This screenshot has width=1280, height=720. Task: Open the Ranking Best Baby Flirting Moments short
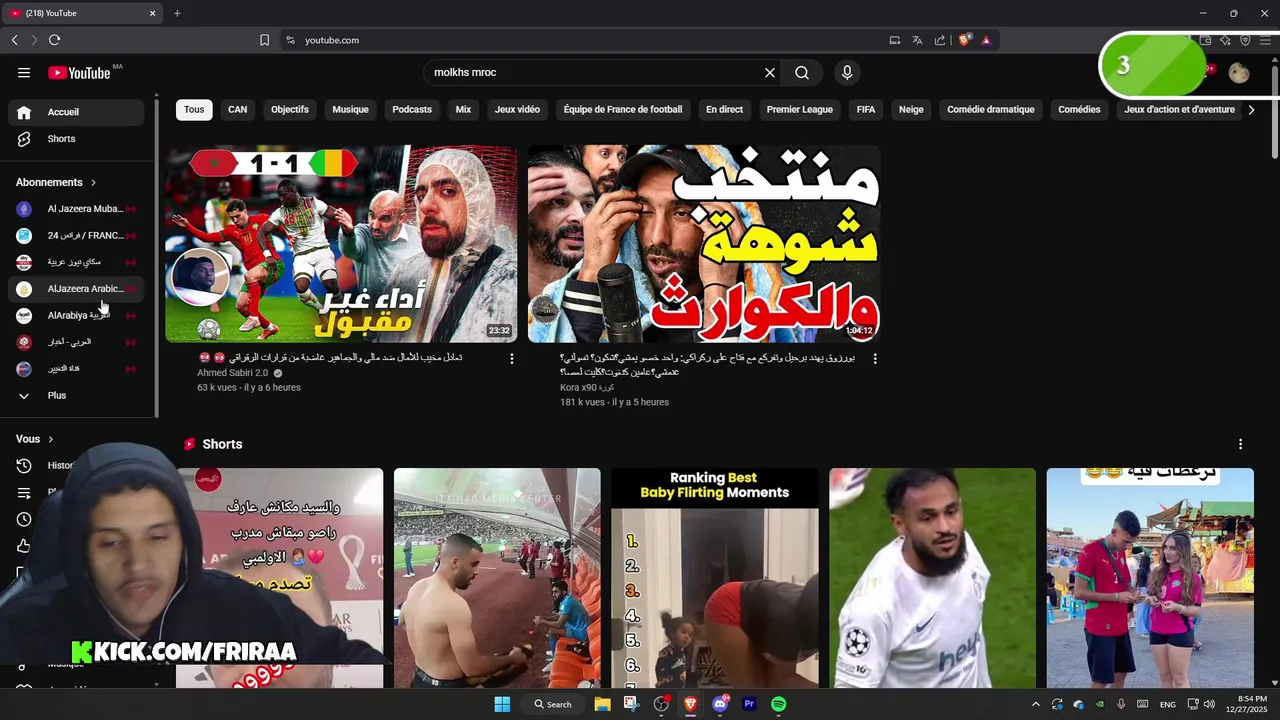(715, 578)
